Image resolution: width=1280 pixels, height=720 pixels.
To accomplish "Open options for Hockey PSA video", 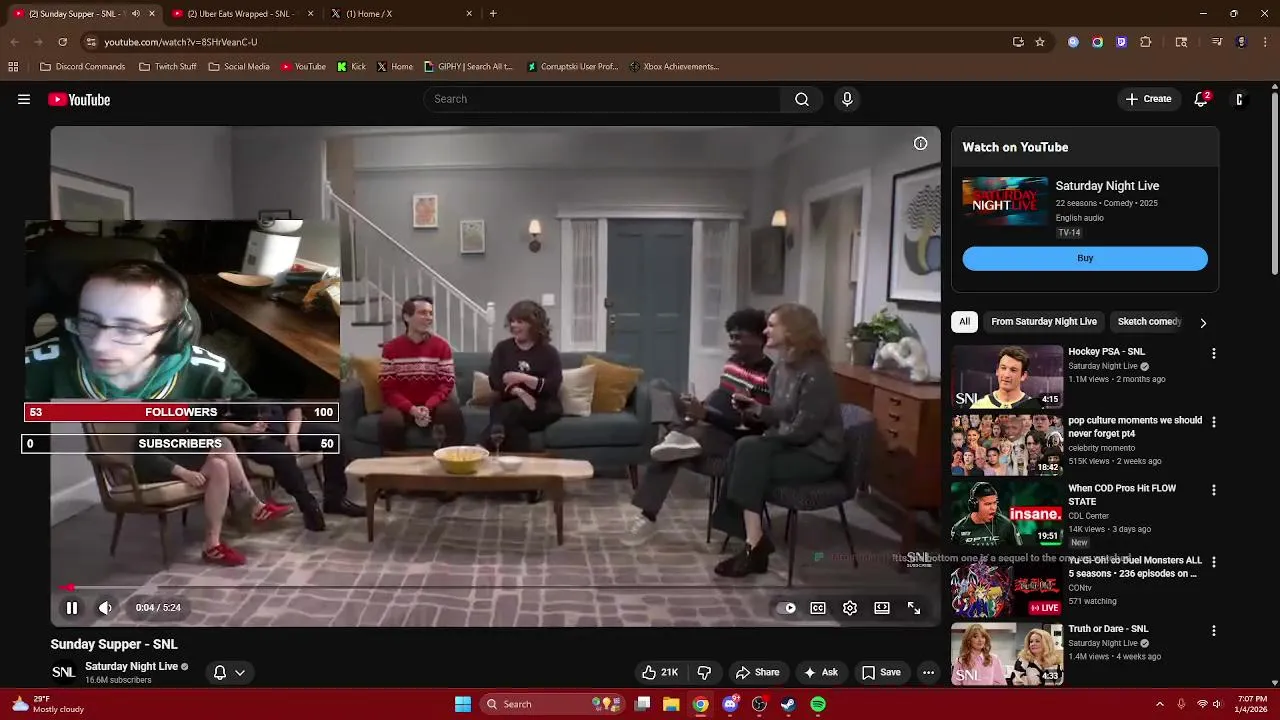I will [1214, 354].
